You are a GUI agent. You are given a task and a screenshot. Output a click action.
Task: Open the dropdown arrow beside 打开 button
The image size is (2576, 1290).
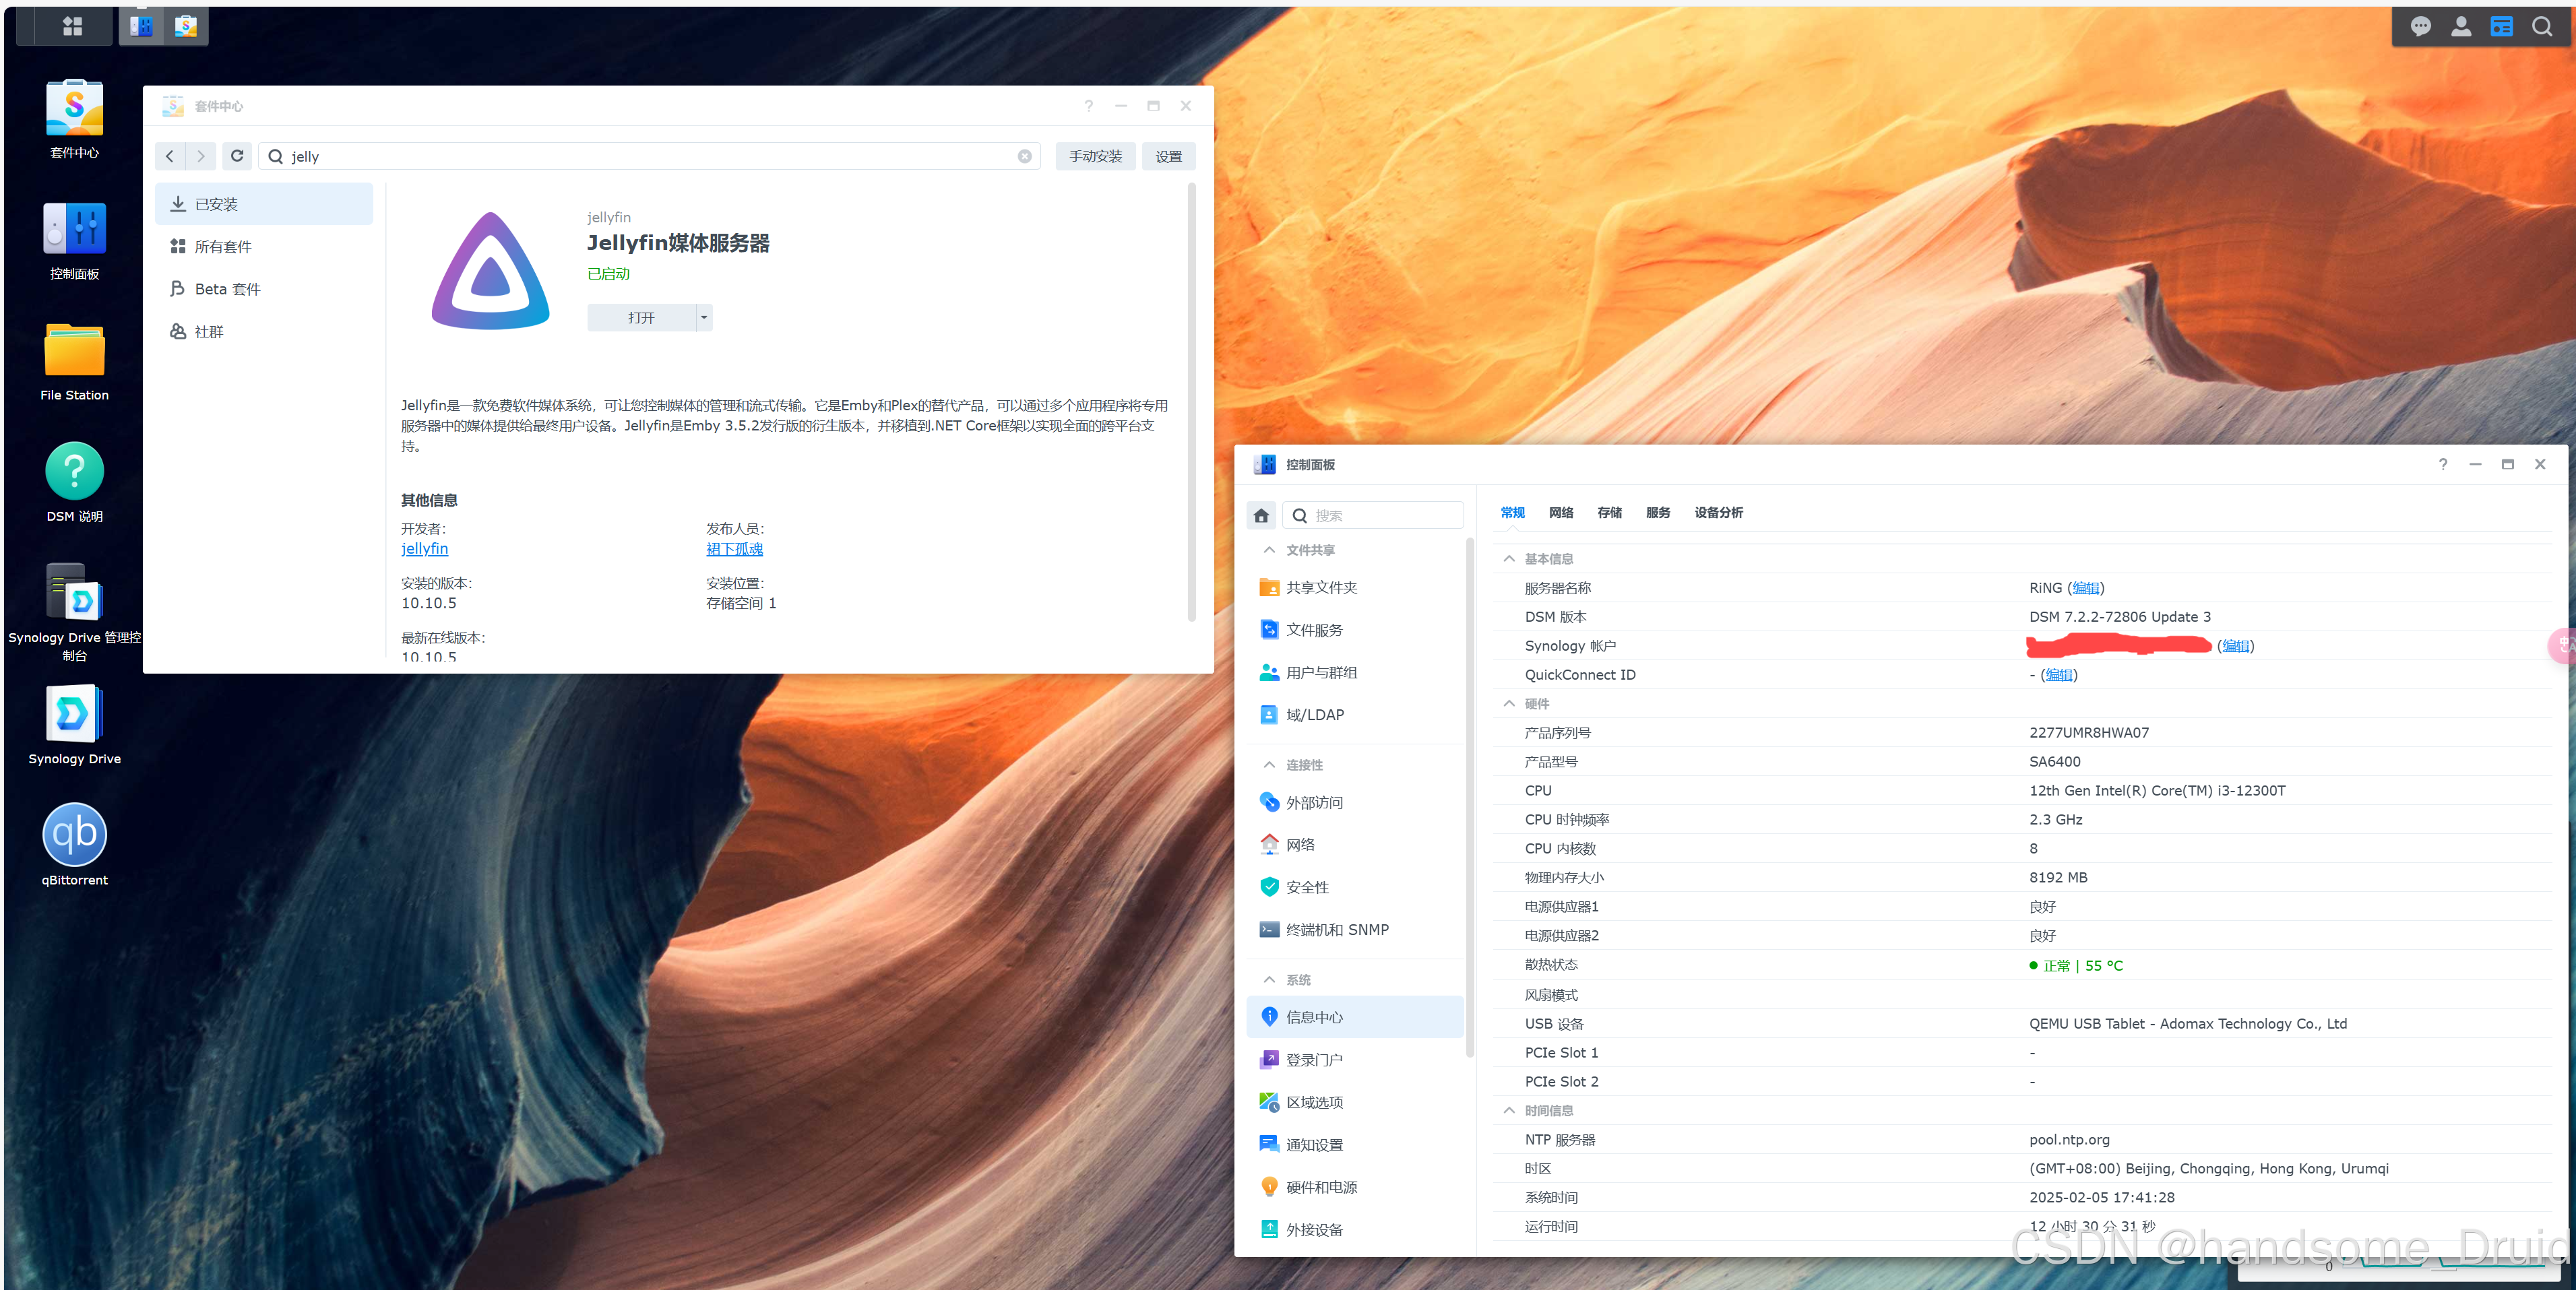704,318
